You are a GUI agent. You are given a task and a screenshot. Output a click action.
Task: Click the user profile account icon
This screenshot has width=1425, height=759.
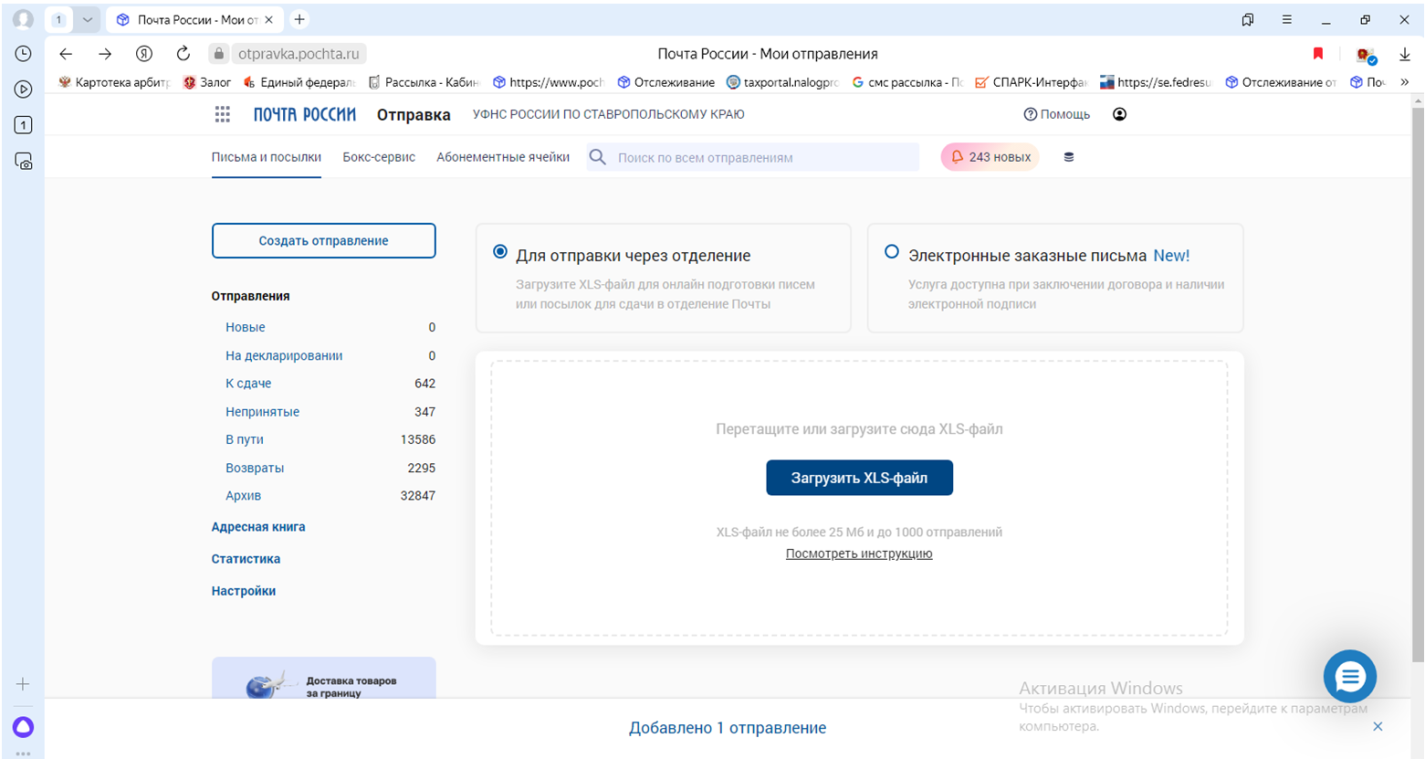pyautogui.click(x=1119, y=115)
